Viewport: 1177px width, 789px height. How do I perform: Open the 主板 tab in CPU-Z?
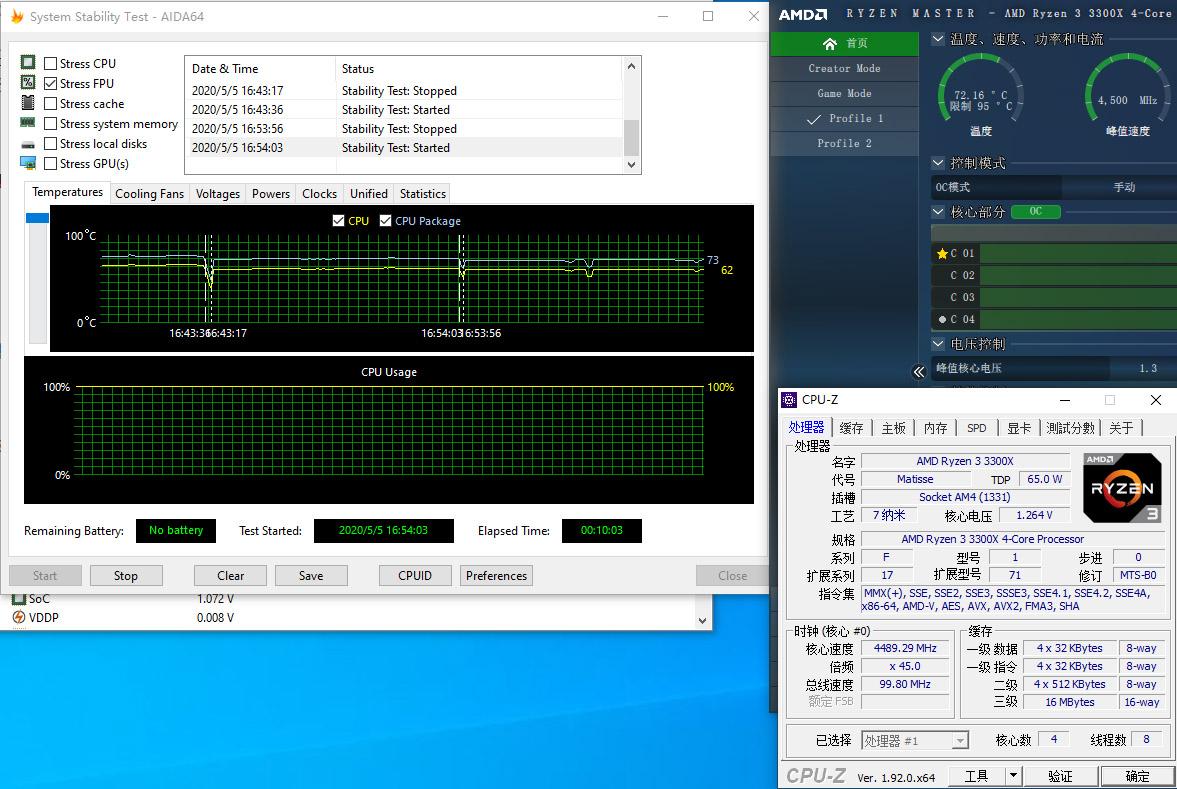[x=893, y=428]
